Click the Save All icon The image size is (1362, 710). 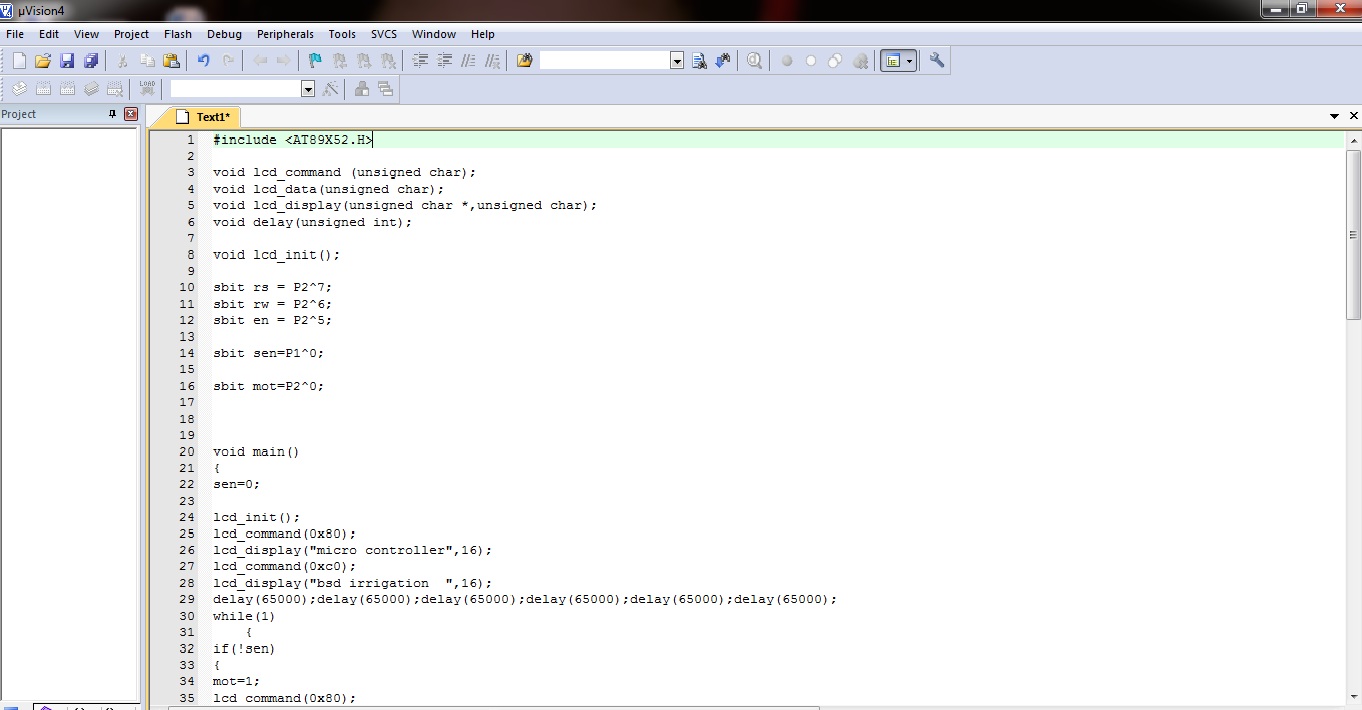pyautogui.click(x=91, y=61)
